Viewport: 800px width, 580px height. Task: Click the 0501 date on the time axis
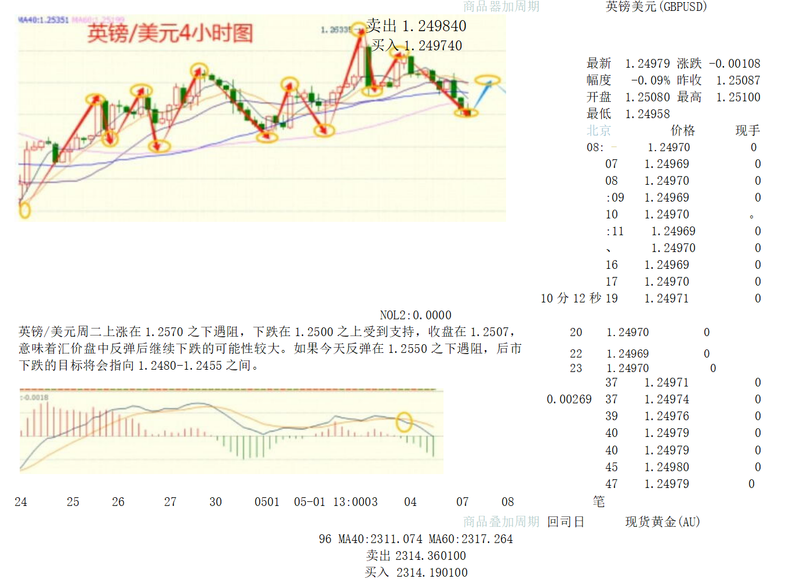pos(267,502)
